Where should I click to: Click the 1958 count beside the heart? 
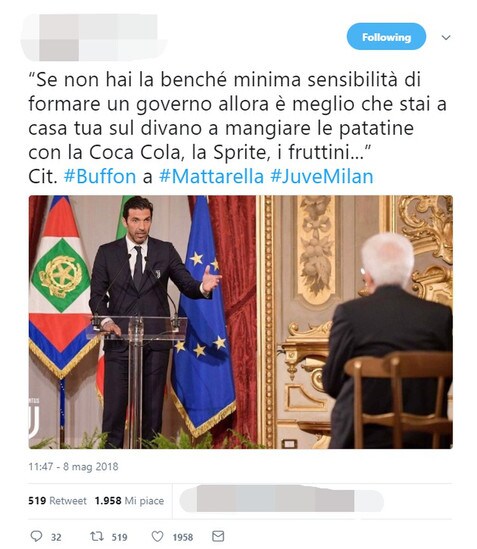point(183,537)
